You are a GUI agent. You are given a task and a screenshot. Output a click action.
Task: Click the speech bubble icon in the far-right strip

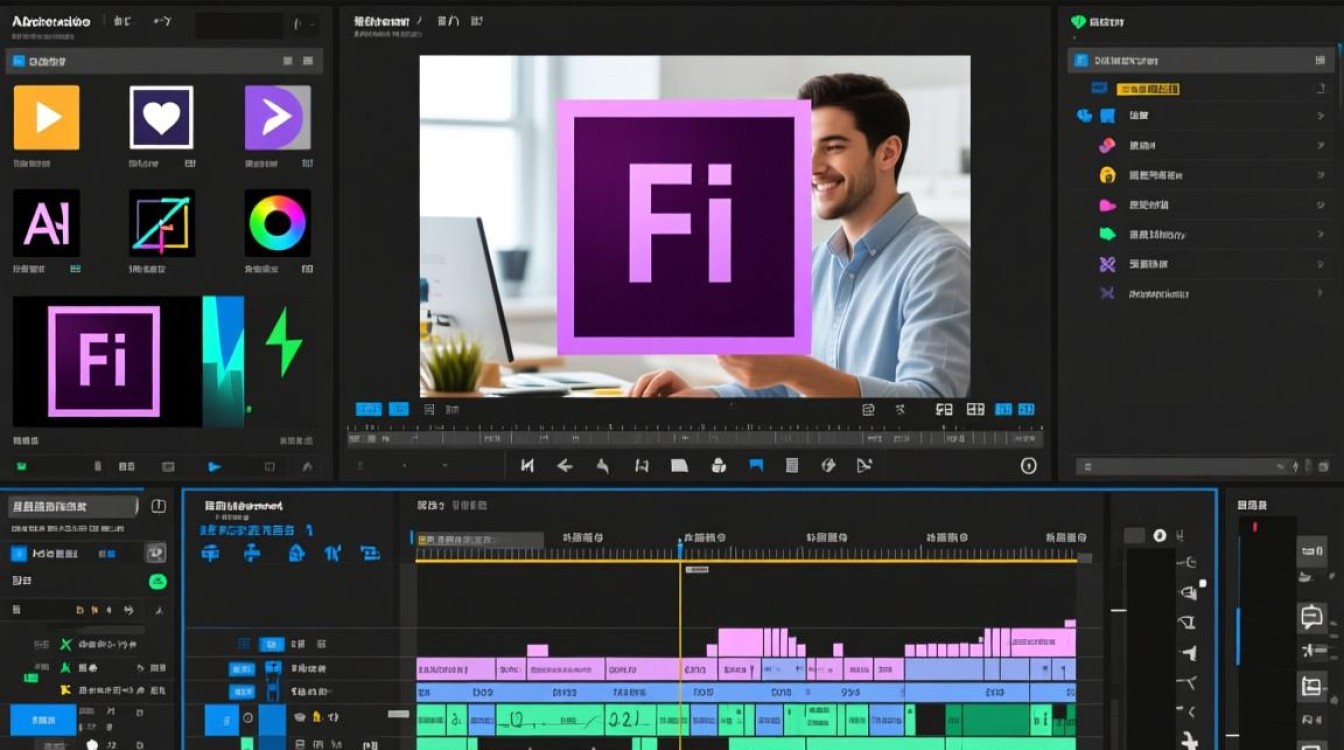[x=1311, y=617]
